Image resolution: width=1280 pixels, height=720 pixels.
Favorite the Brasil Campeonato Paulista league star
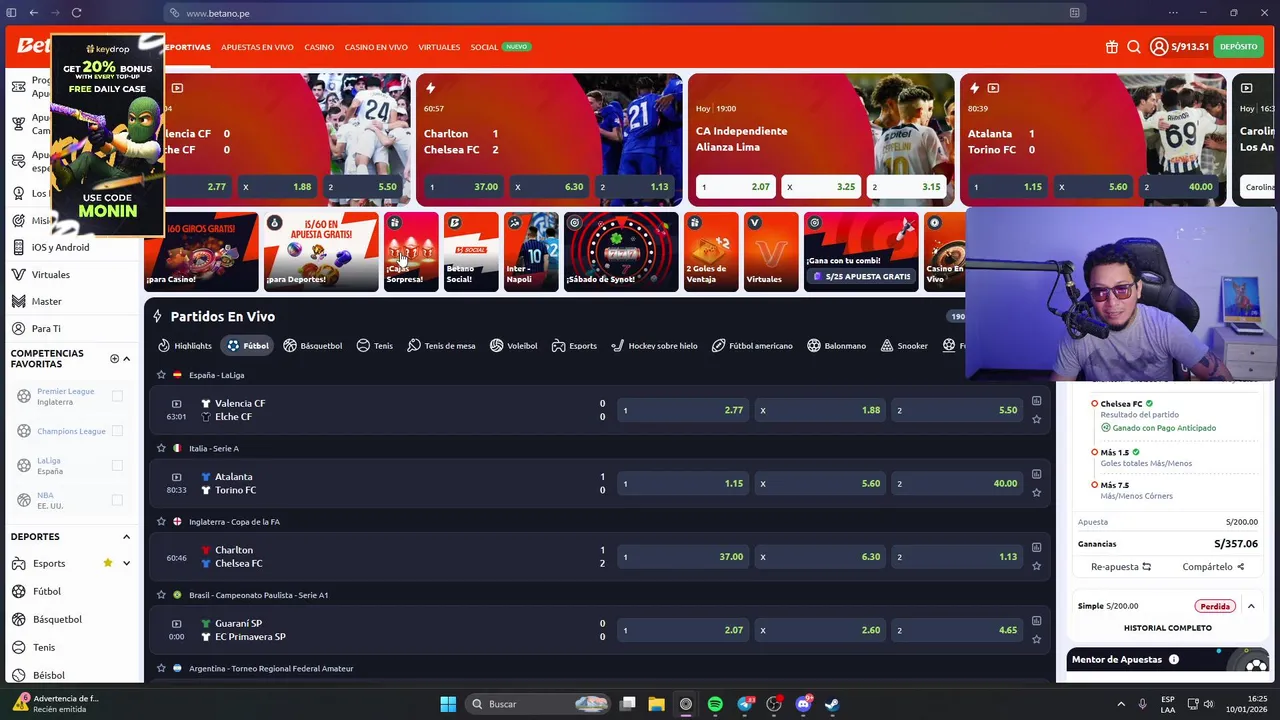tap(161, 595)
